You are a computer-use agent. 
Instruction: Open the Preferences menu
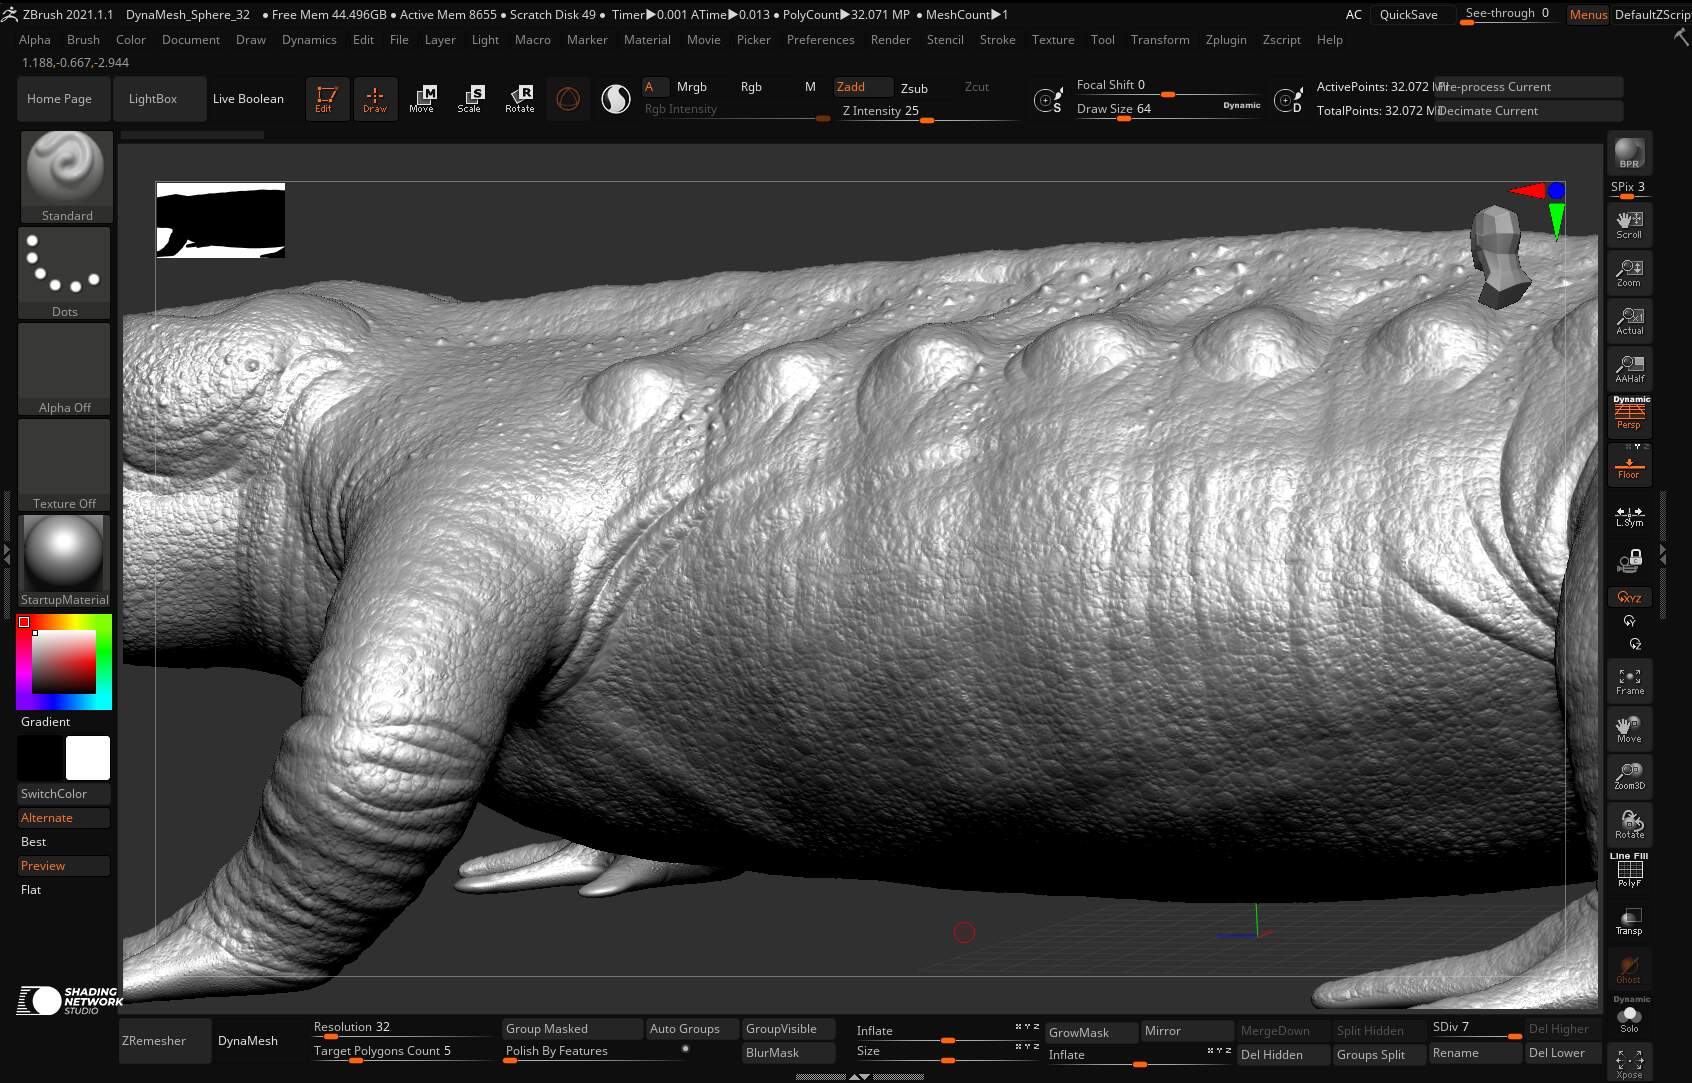pos(820,40)
